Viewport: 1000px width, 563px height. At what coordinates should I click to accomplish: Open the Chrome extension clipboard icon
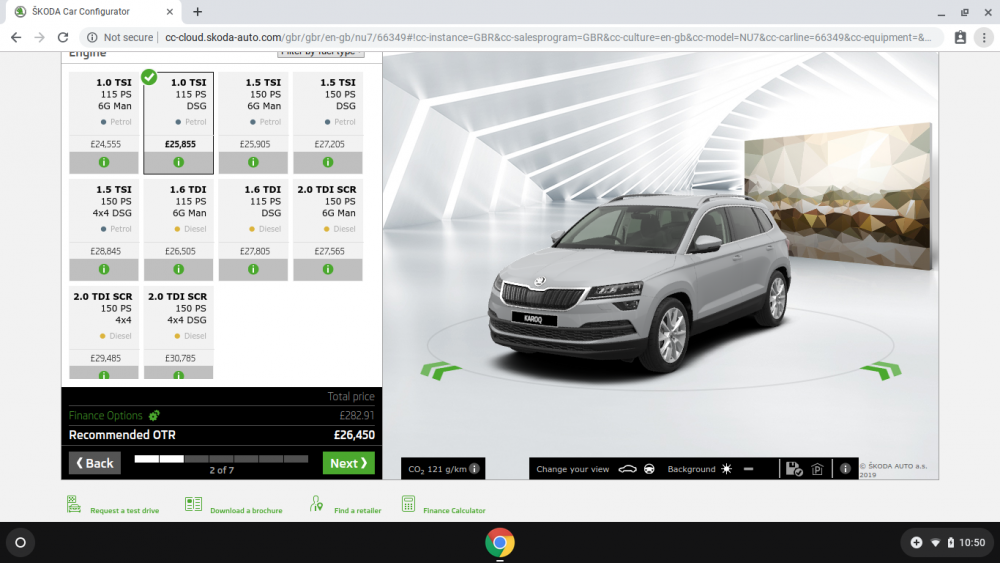point(960,38)
